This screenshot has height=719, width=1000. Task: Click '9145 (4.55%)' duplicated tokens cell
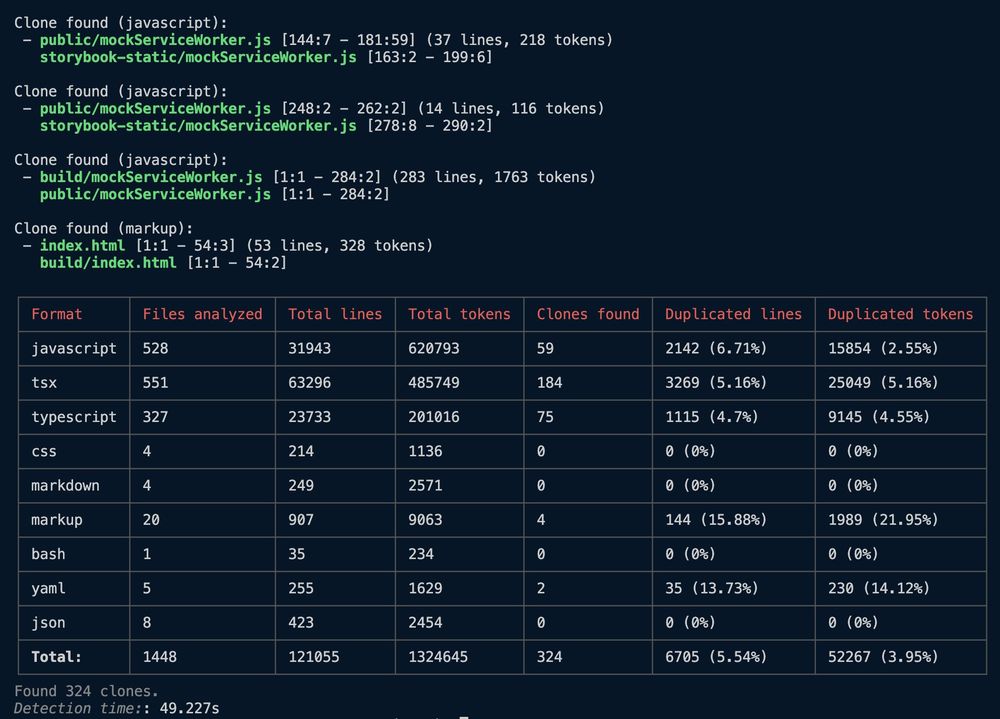879,417
